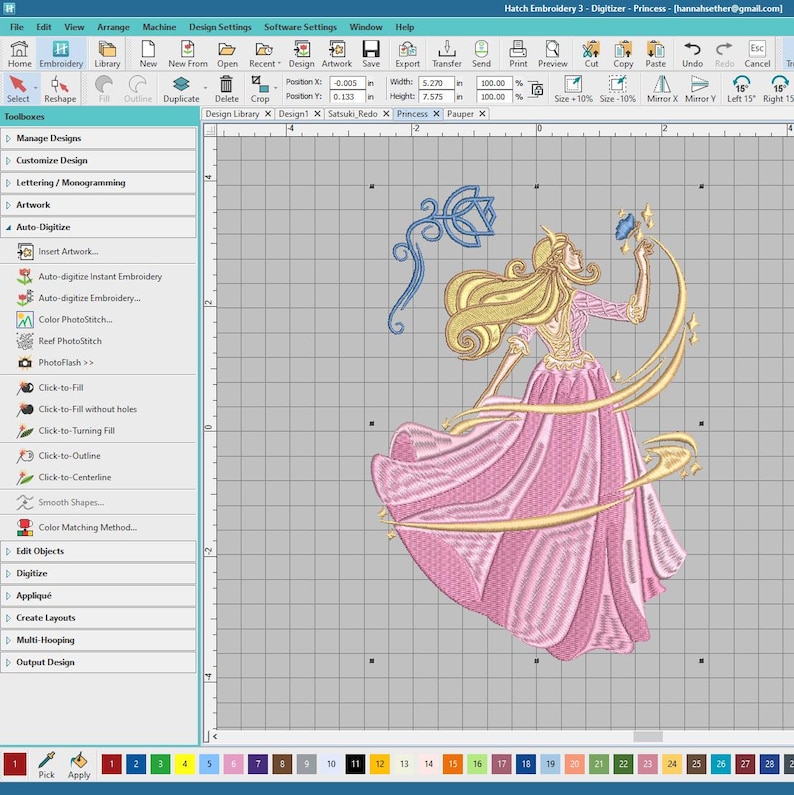Pick orange color swatch 12
The image size is (794, 795).
(x=380, y=764)
